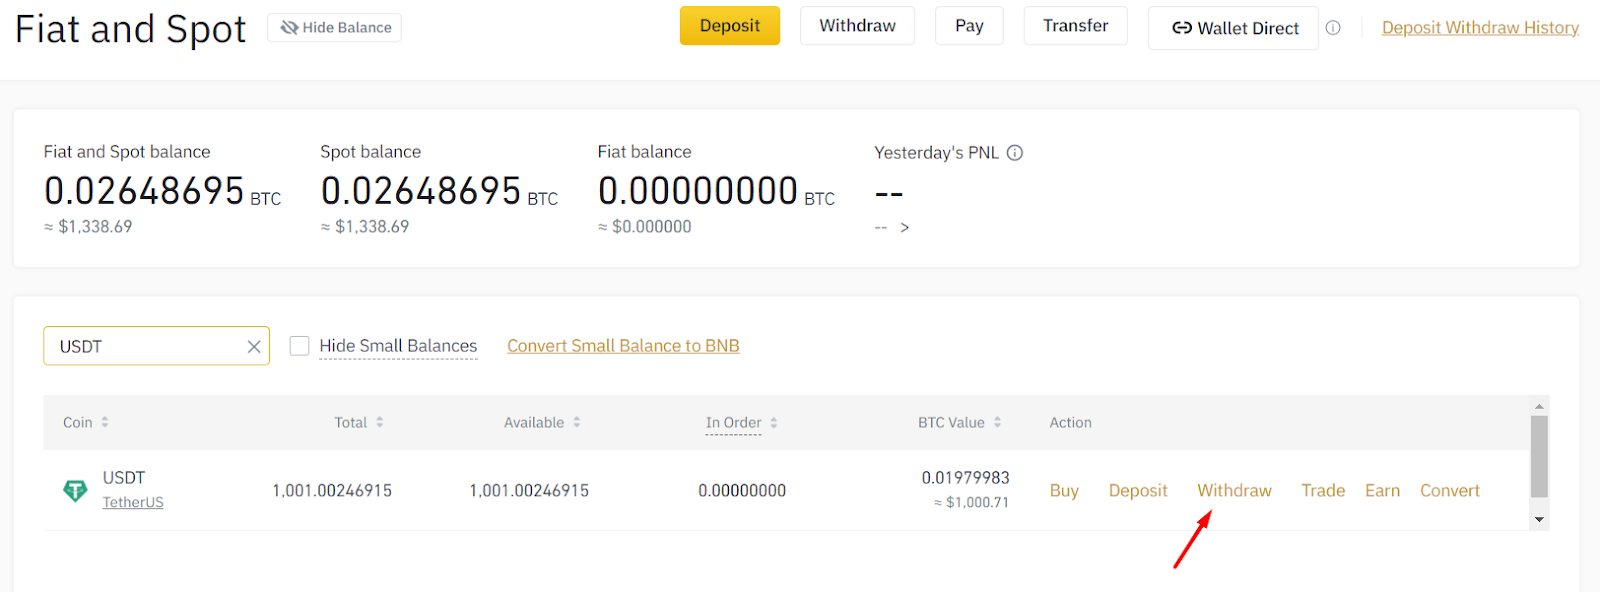Select the Fiat and Spot balance value 0.02648695

point(144,191)
